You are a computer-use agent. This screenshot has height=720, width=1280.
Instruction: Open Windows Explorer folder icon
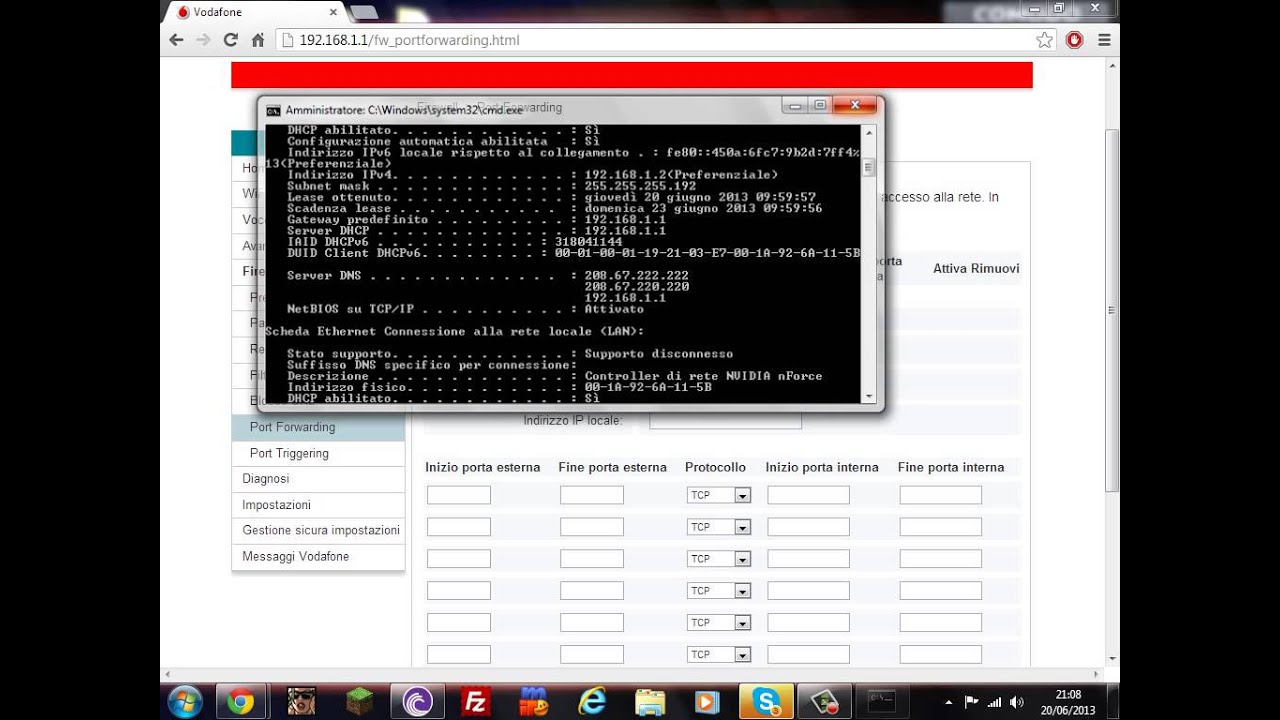650,702
